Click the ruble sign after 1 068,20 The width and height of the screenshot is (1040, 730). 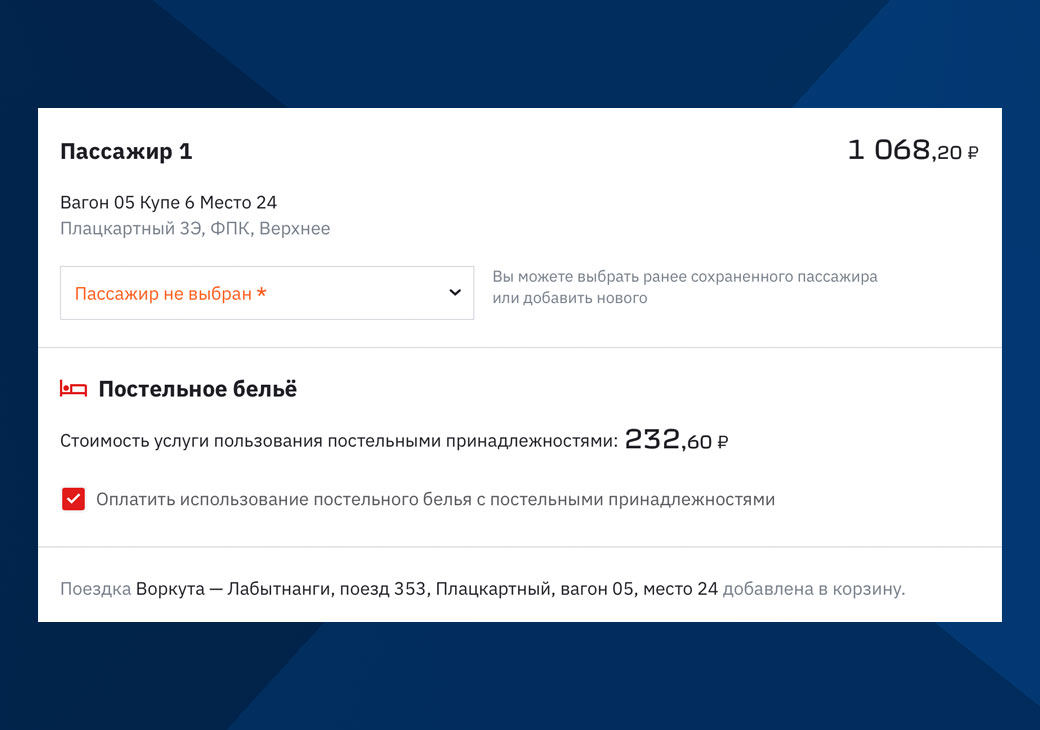[x=972, y=153]
